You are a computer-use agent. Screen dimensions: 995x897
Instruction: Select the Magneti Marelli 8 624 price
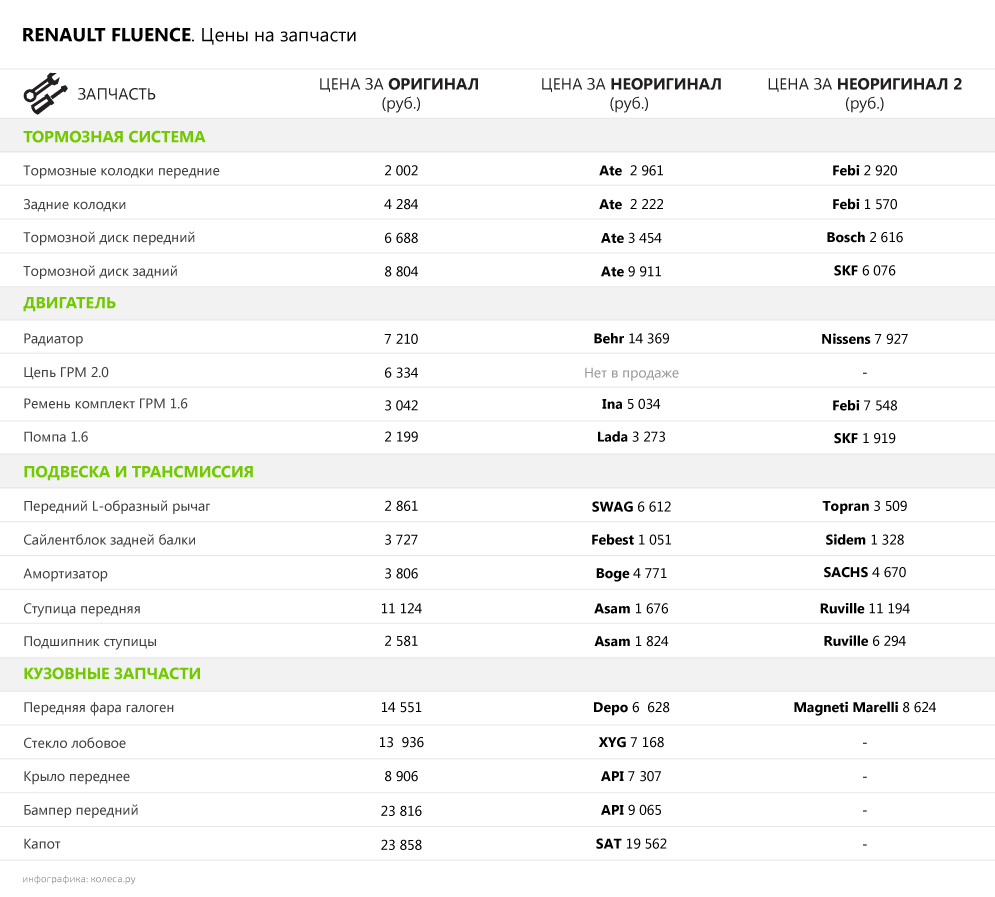(x=864, y=708)
